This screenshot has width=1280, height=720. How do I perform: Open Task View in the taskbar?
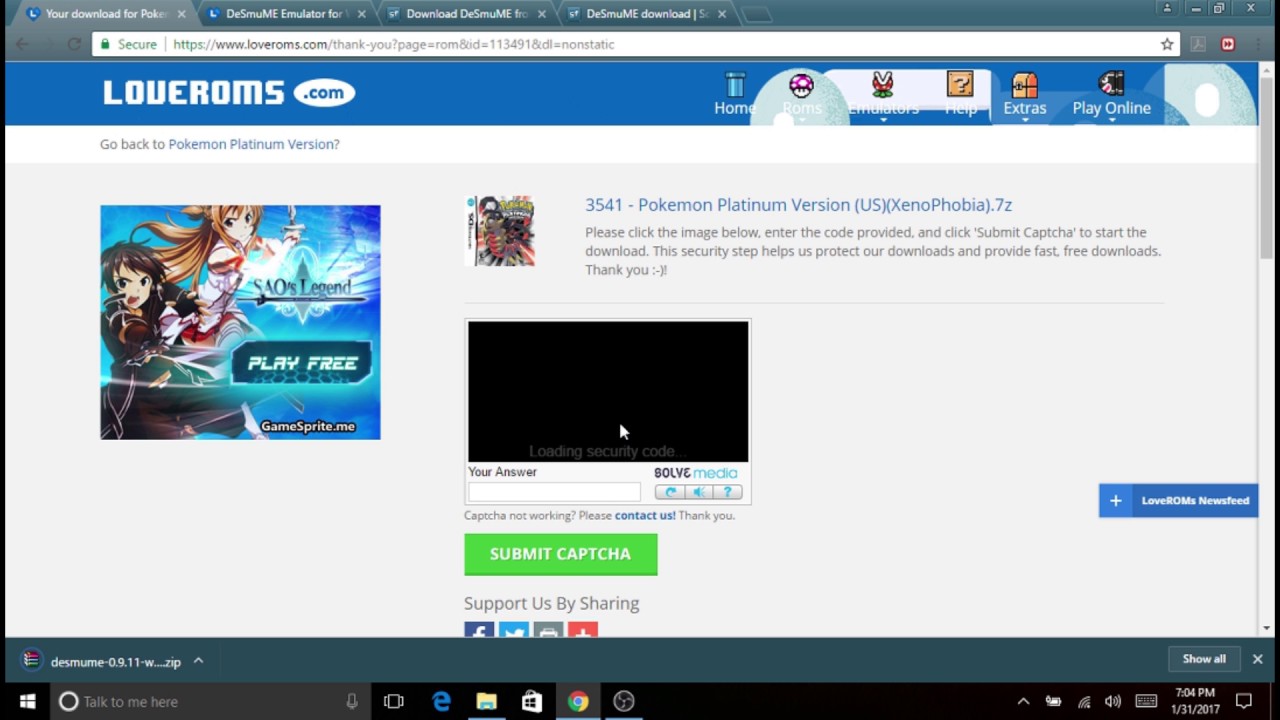pos(394,701)
